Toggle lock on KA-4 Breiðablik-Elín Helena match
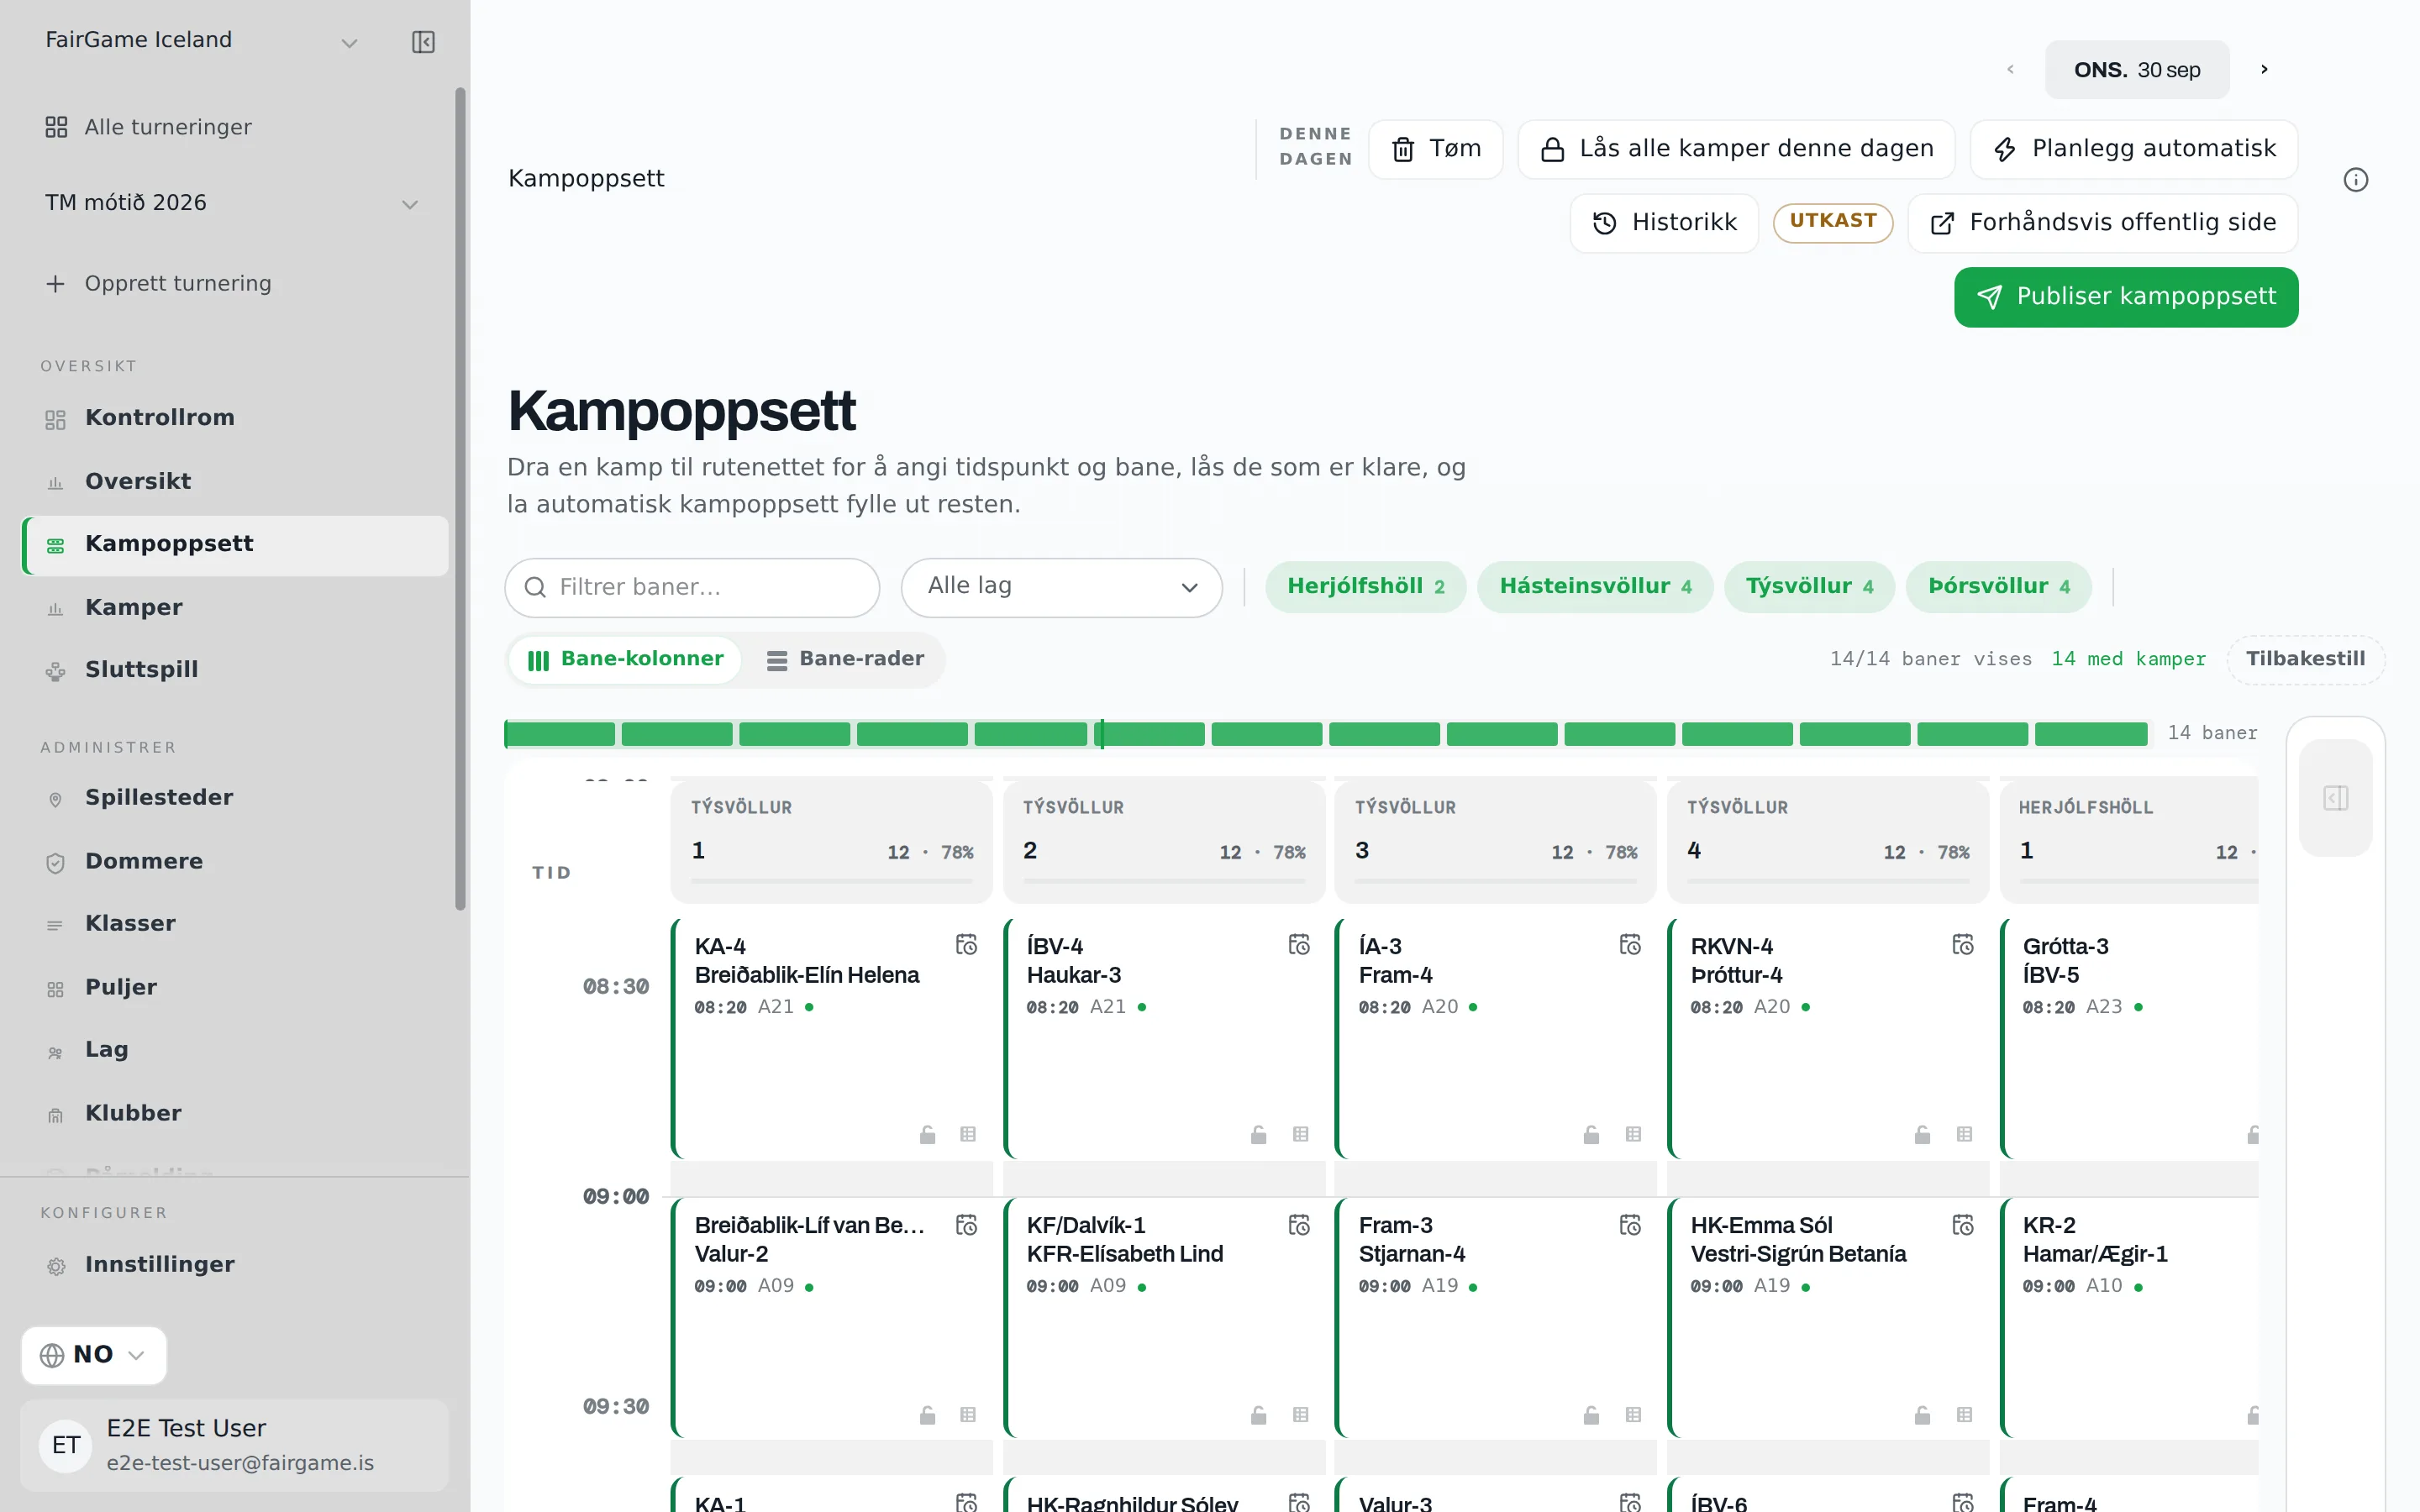Viewport: 2420px width, 1512px height. (x=927, y=1134)
